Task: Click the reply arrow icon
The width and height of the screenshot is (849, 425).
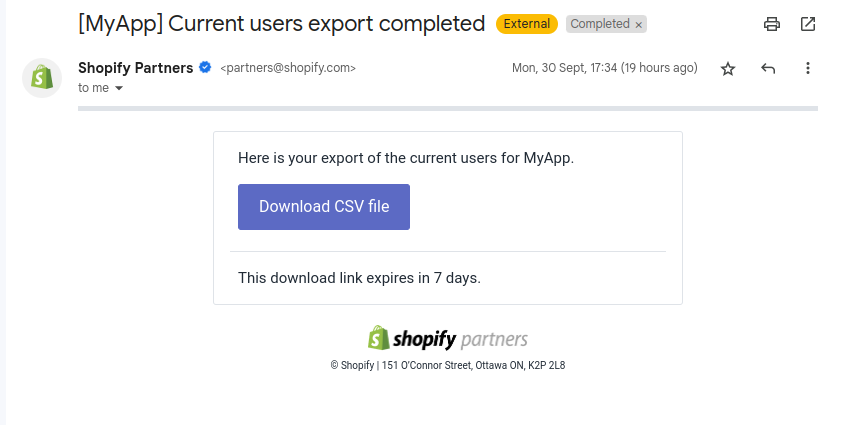Action: pos(768,68)
